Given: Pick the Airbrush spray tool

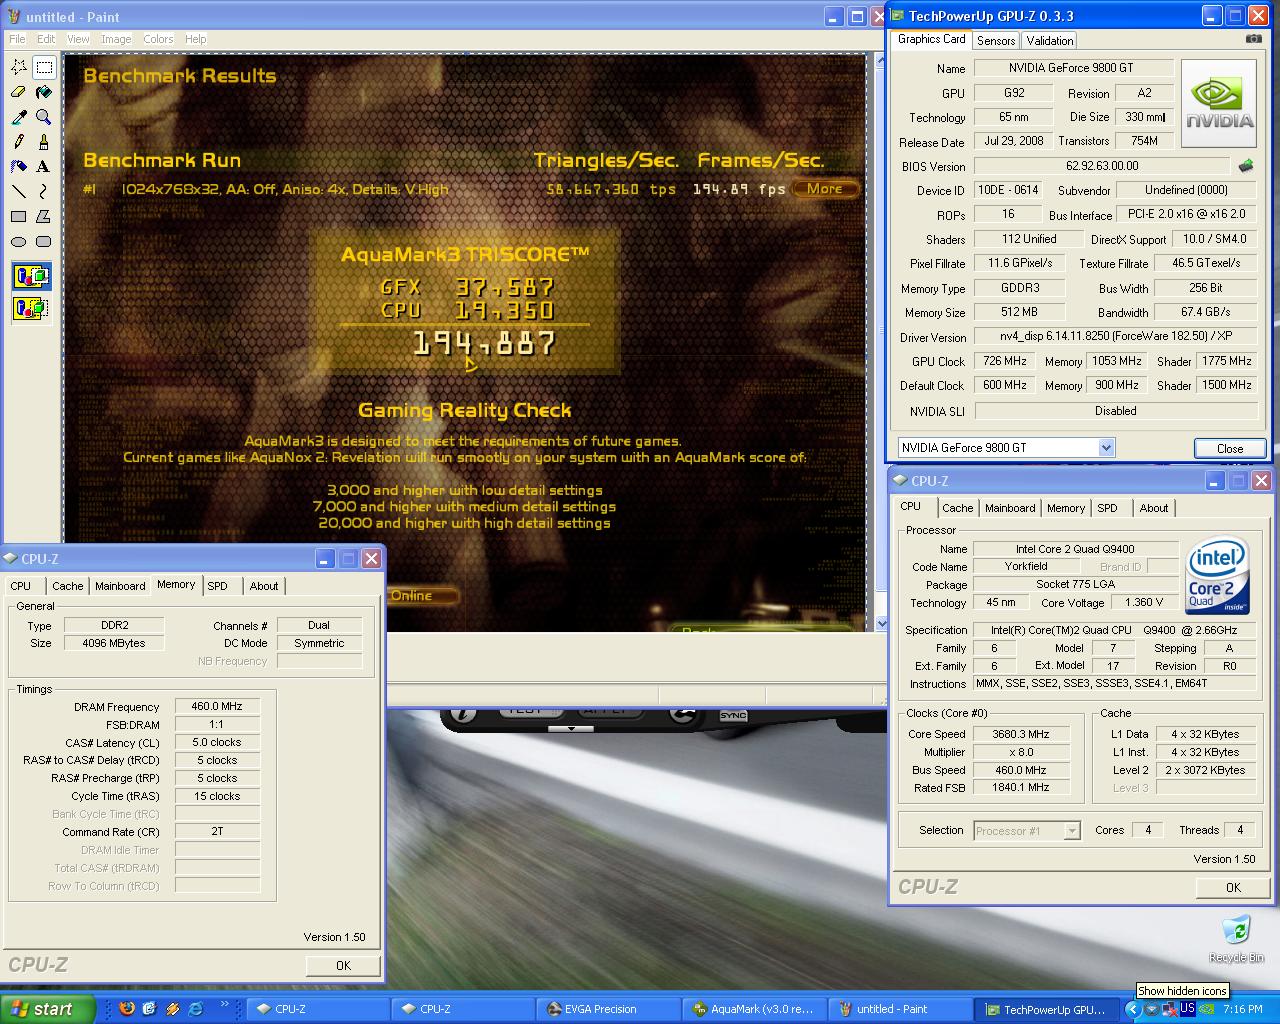Looking at the screenshot, I should coord(19,167).
